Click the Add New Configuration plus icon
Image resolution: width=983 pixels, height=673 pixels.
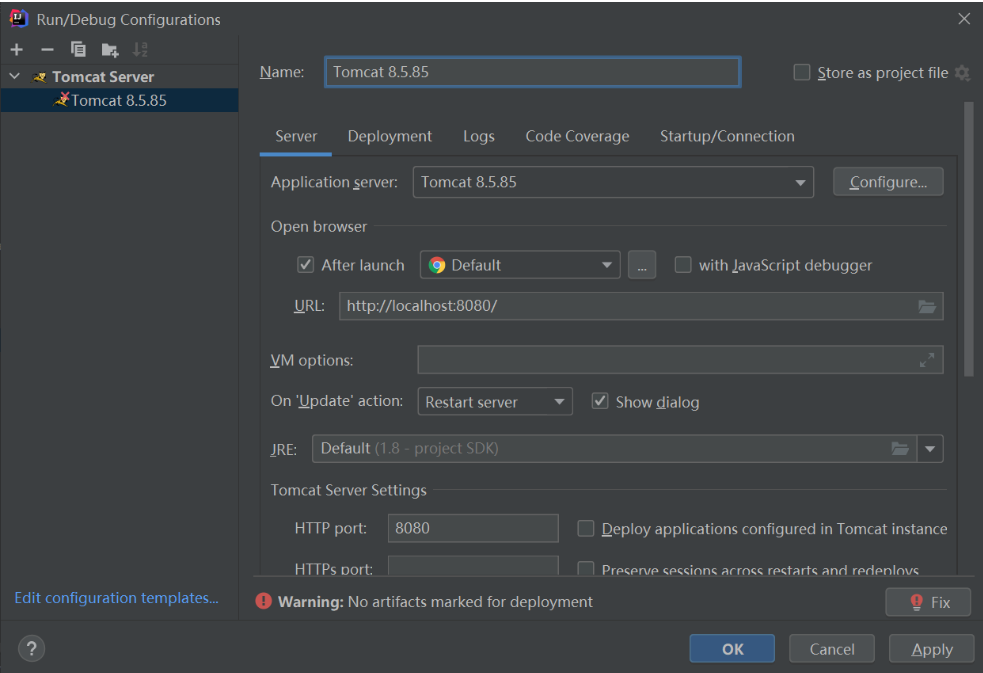pyautogui.click(x=16, y=50)
